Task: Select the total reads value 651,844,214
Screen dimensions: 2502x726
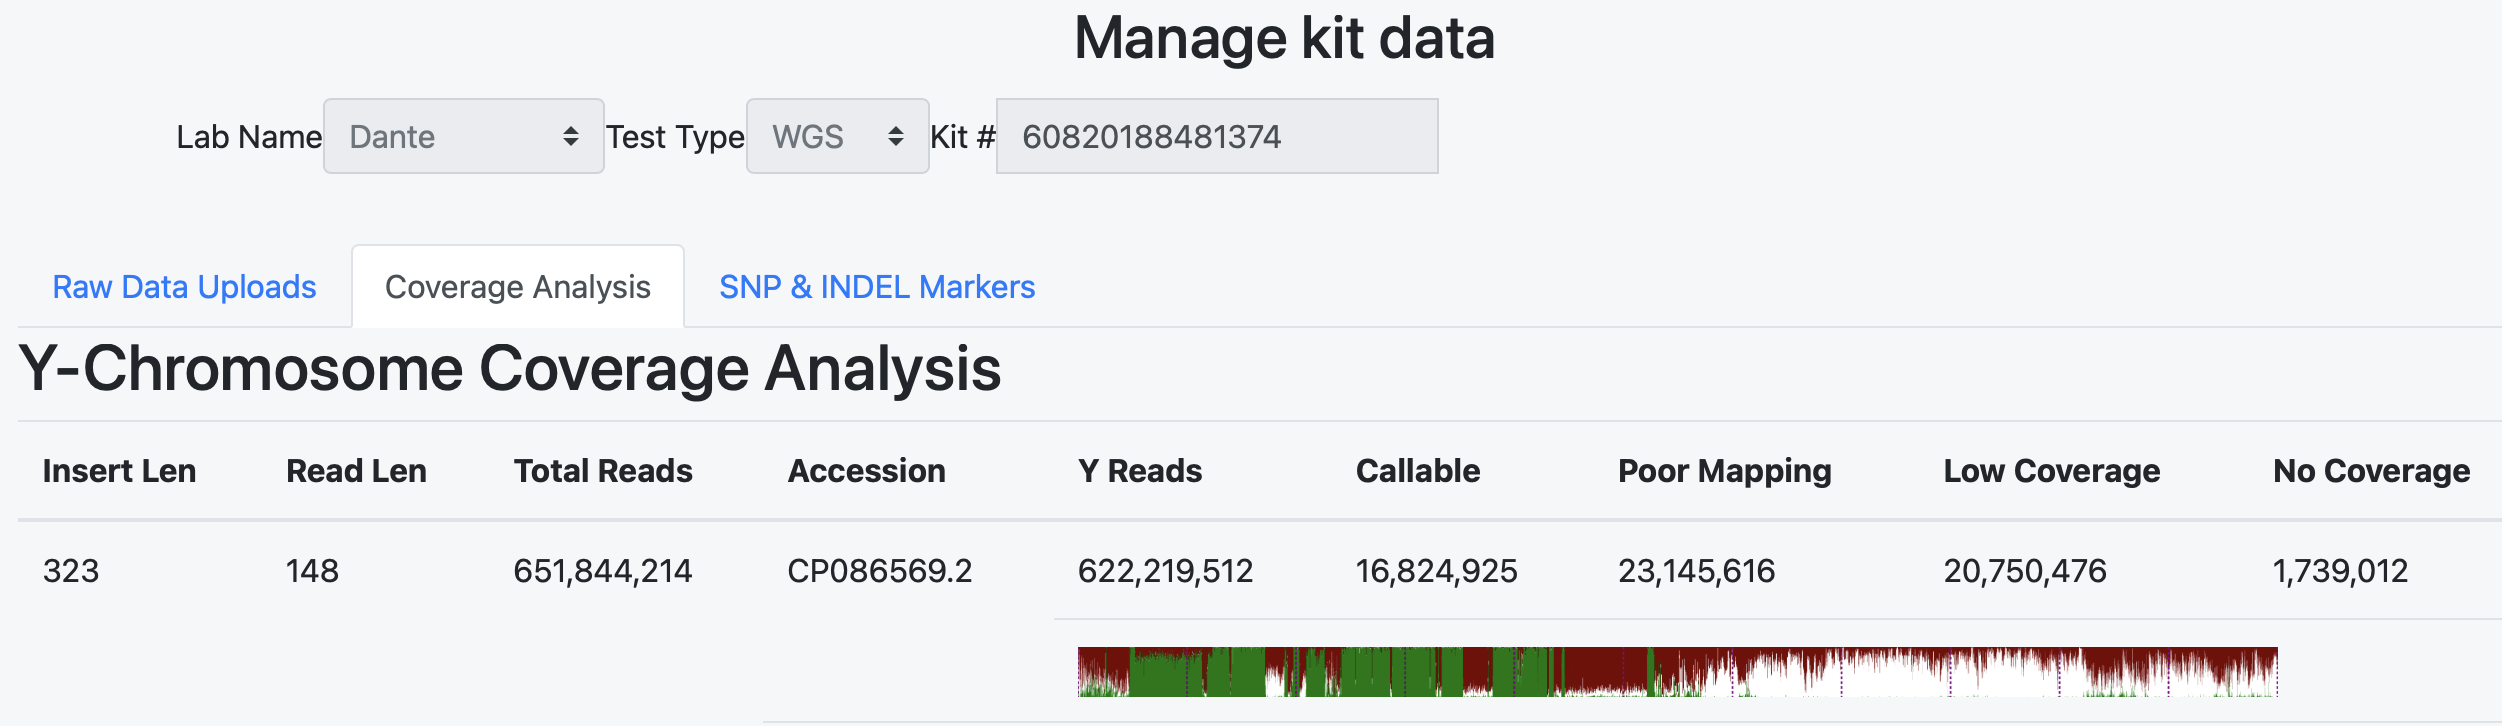Action: pyautogui.click(x=603, y=571)
